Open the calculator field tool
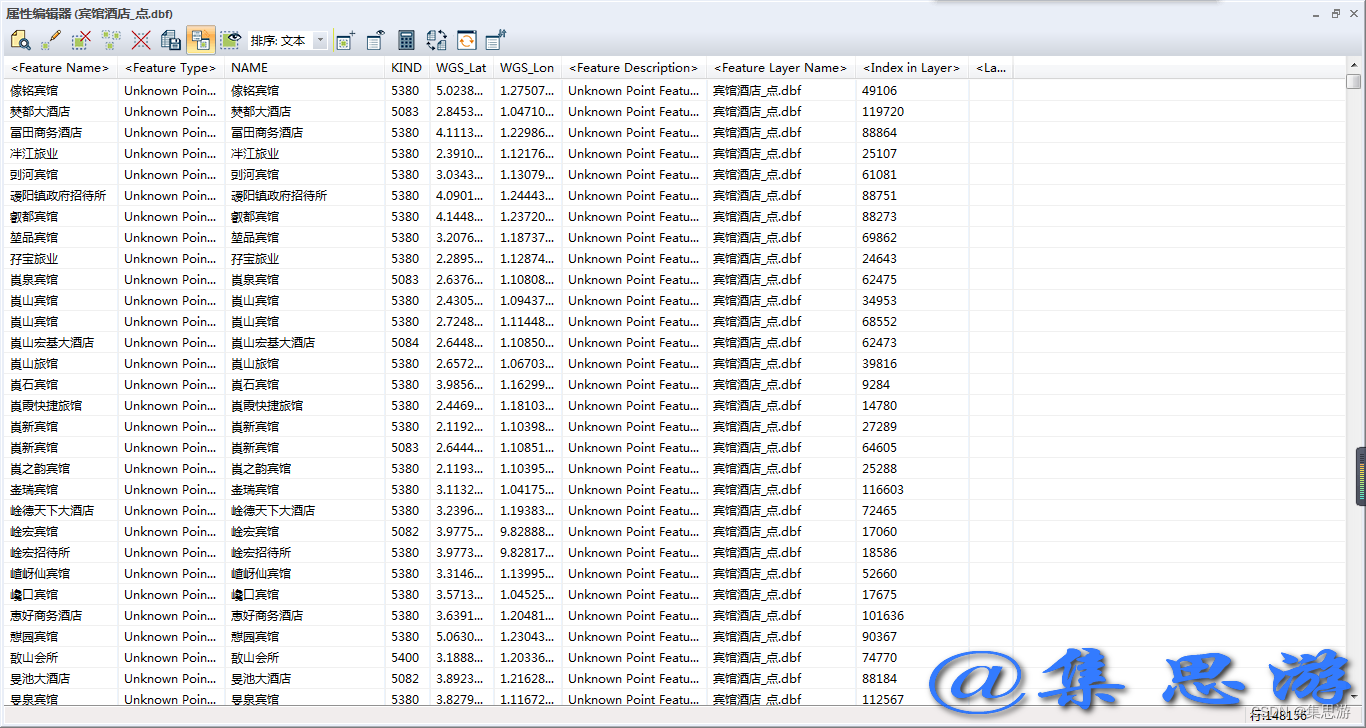 pyautogui.click(x=406, y=40)
